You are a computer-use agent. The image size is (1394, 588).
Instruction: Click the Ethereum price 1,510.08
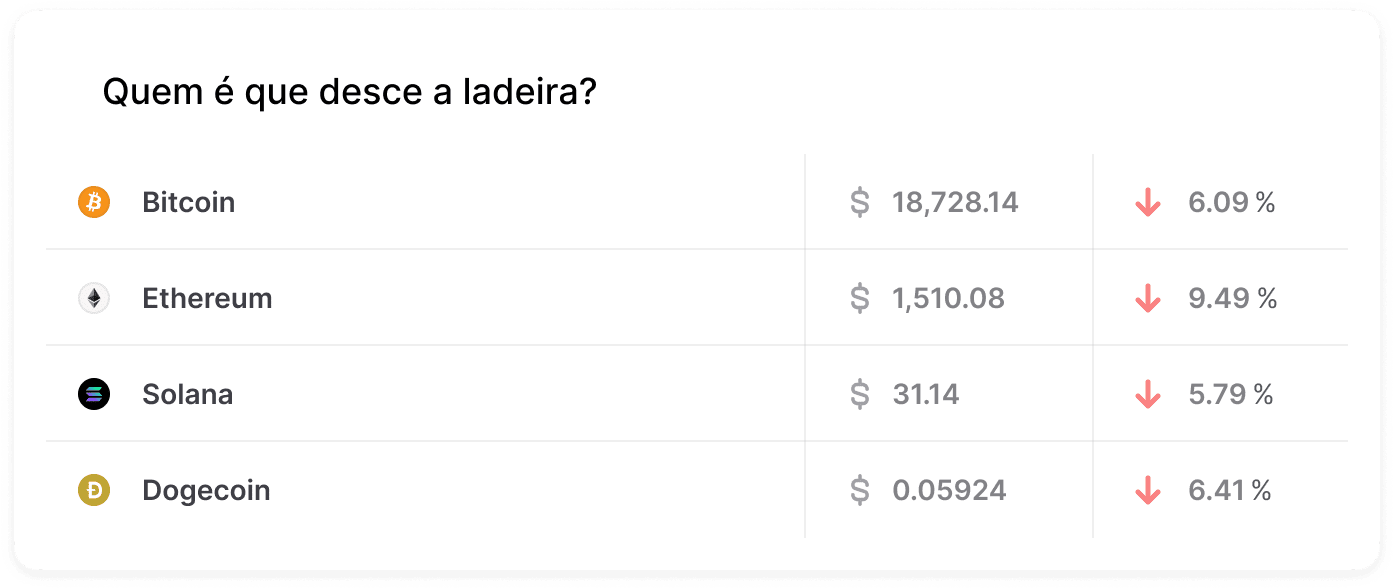click(948, 299)
